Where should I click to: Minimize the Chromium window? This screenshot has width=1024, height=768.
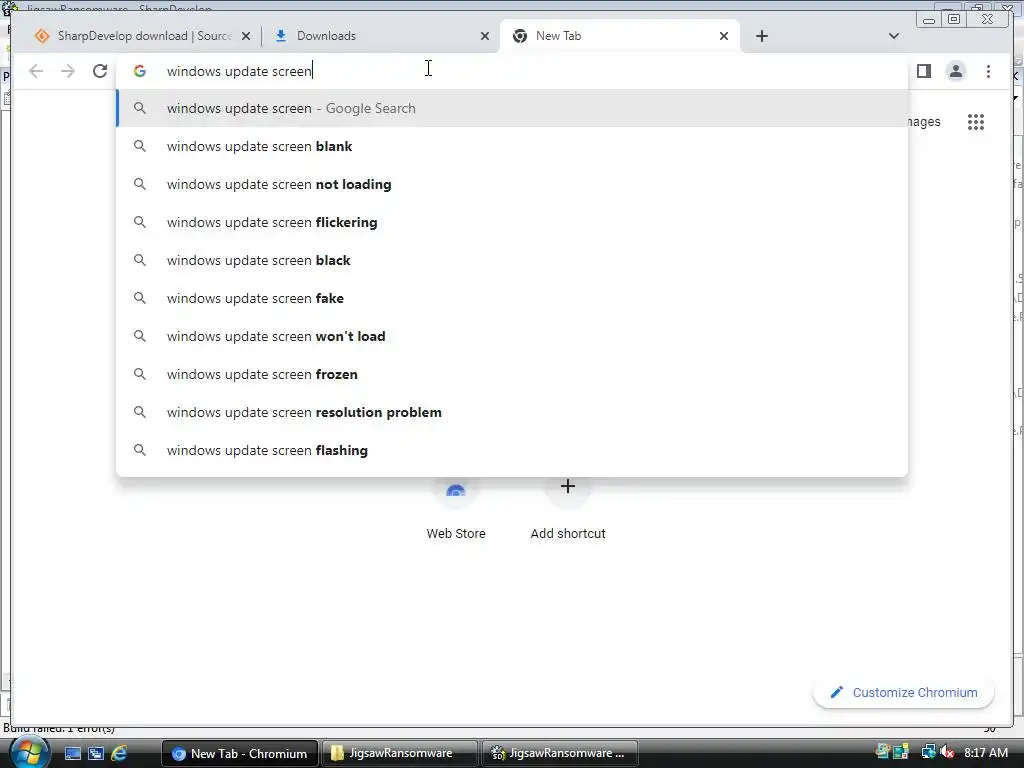click(929, 20)
